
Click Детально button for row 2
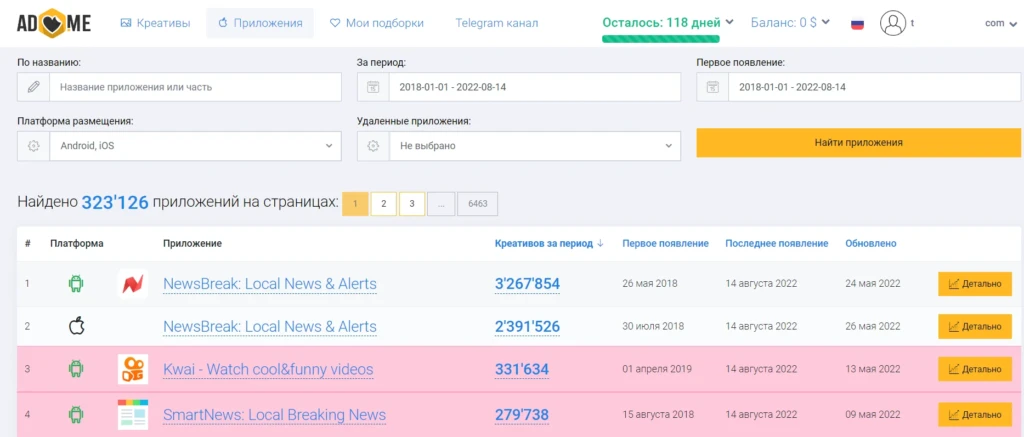[974, 327]
